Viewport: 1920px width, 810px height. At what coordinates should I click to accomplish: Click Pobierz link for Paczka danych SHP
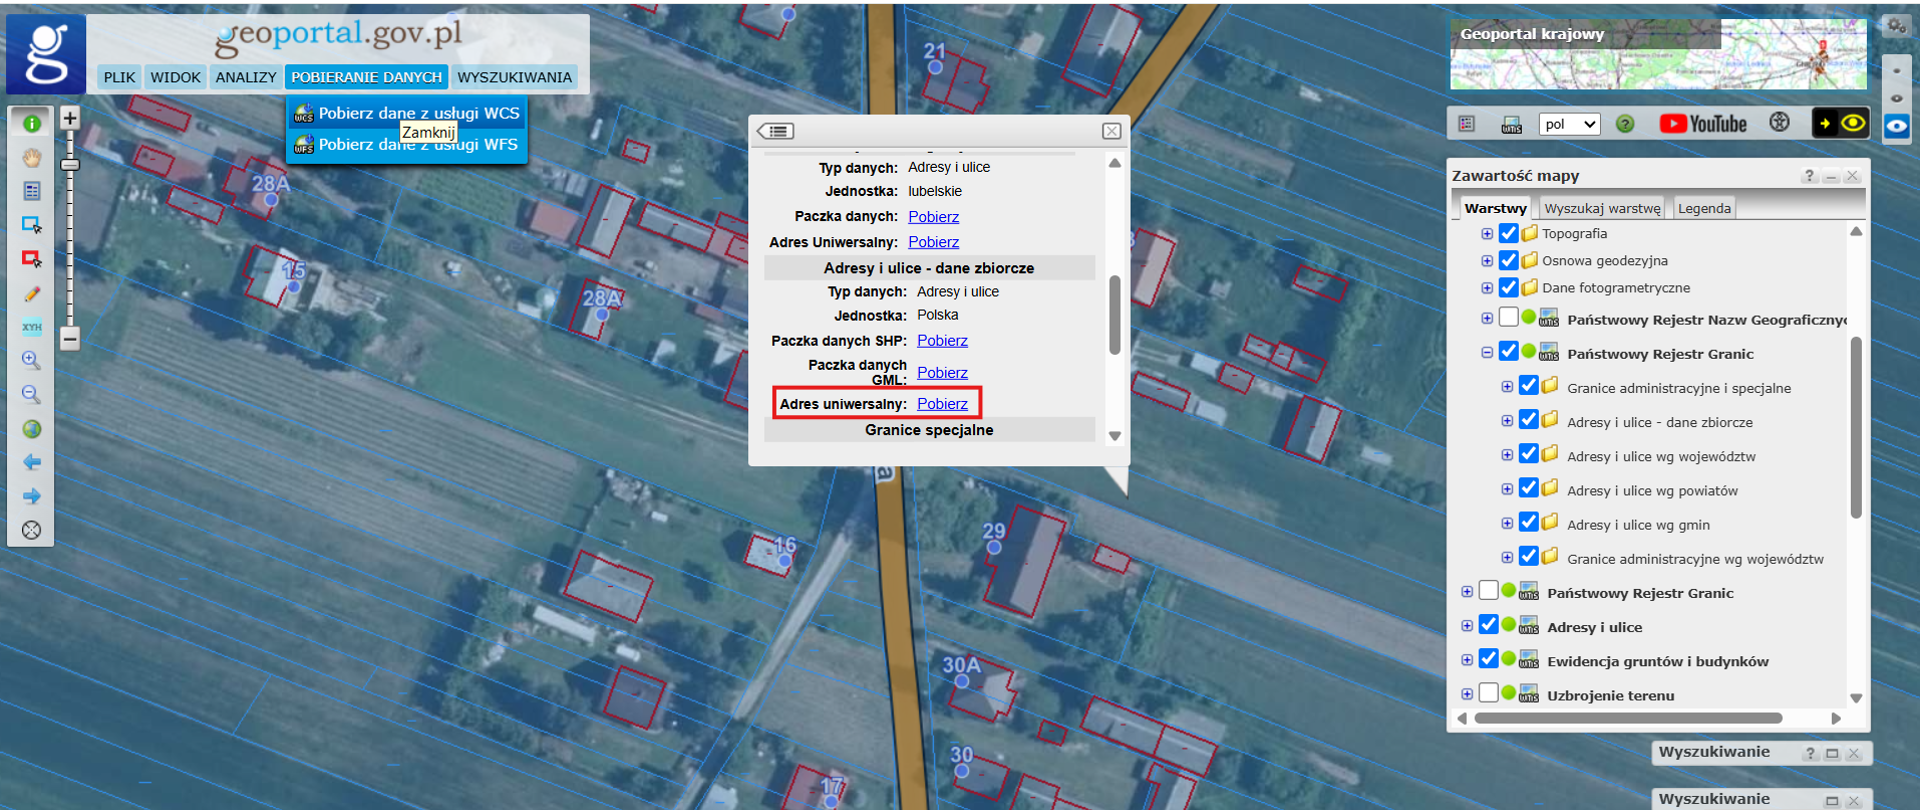pos(942,341)
